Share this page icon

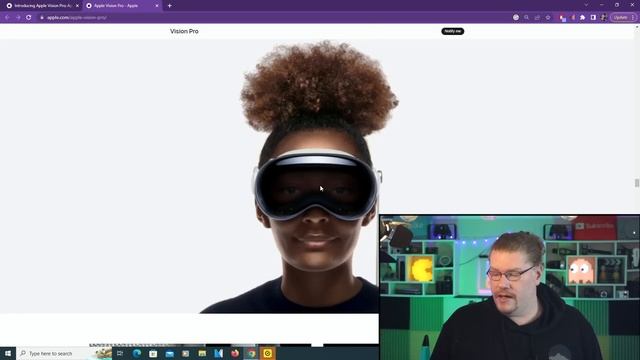(x=537, y=18)
